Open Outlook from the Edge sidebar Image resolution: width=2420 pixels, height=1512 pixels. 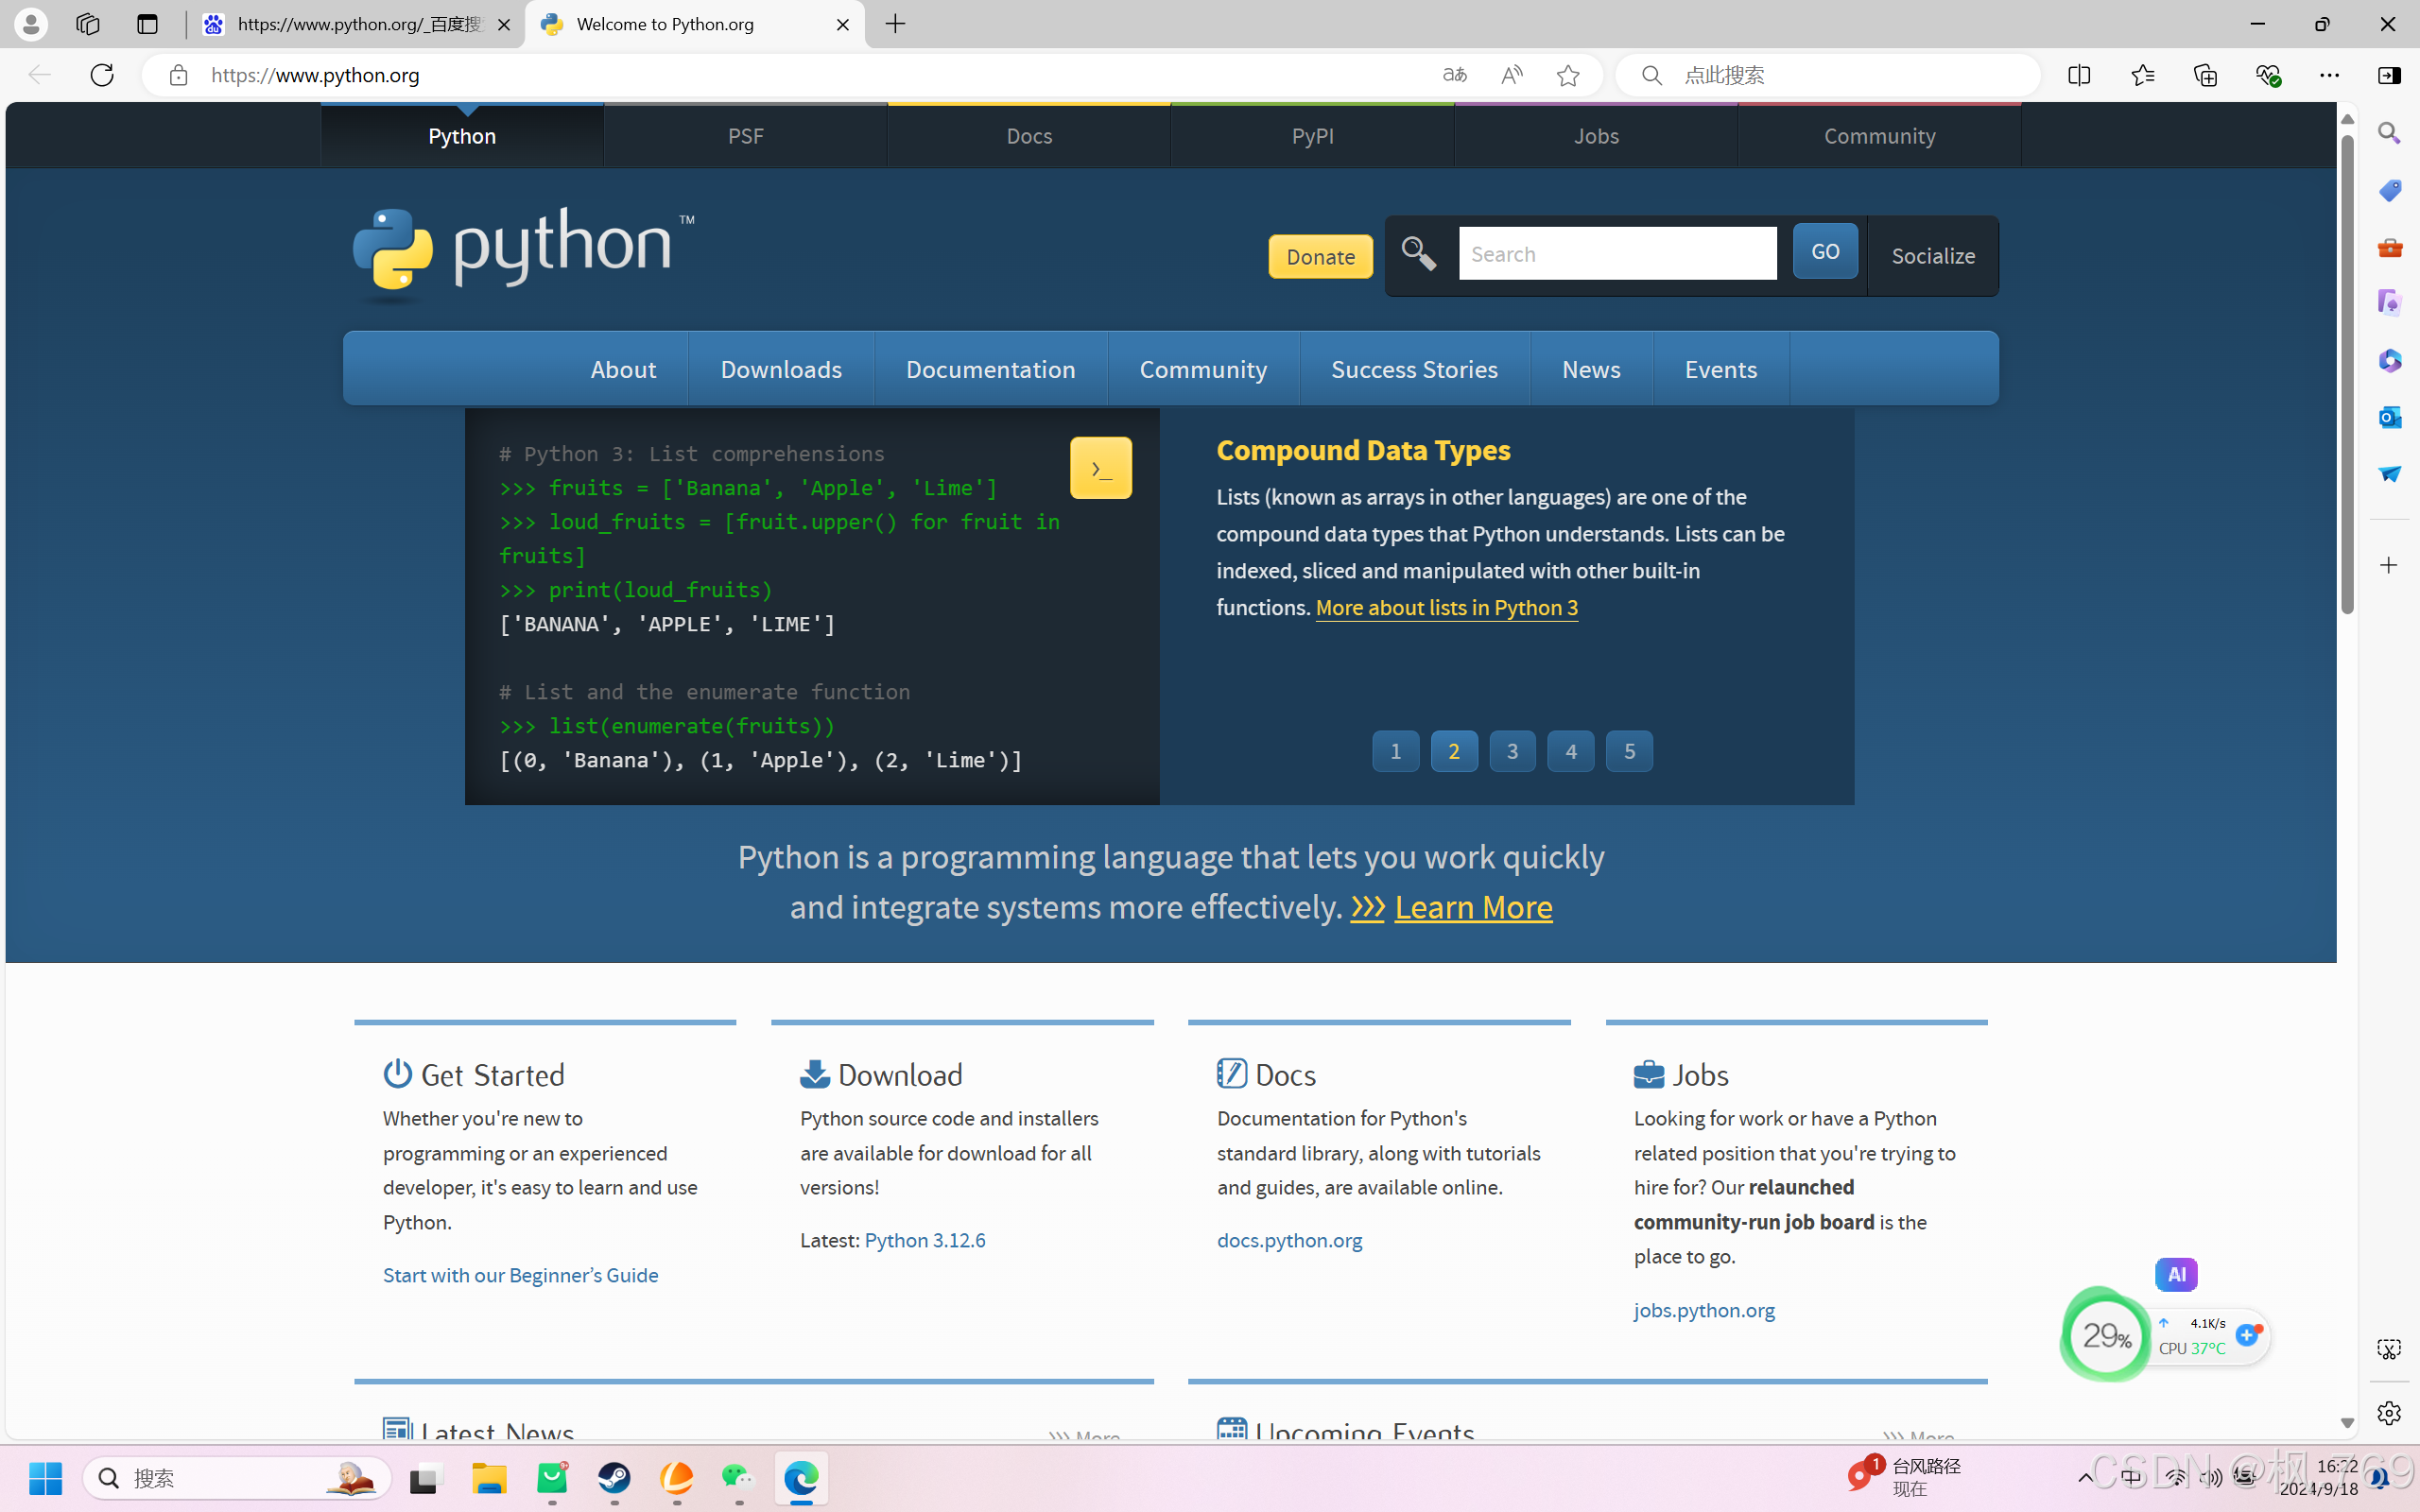coord(2391,418)
